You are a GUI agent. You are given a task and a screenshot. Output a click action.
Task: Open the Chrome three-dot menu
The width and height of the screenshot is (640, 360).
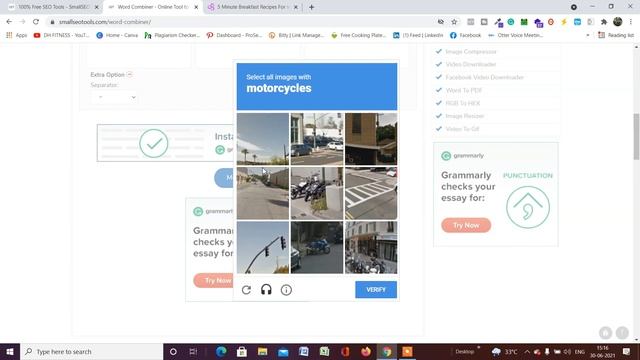click(x=631, y=22)
